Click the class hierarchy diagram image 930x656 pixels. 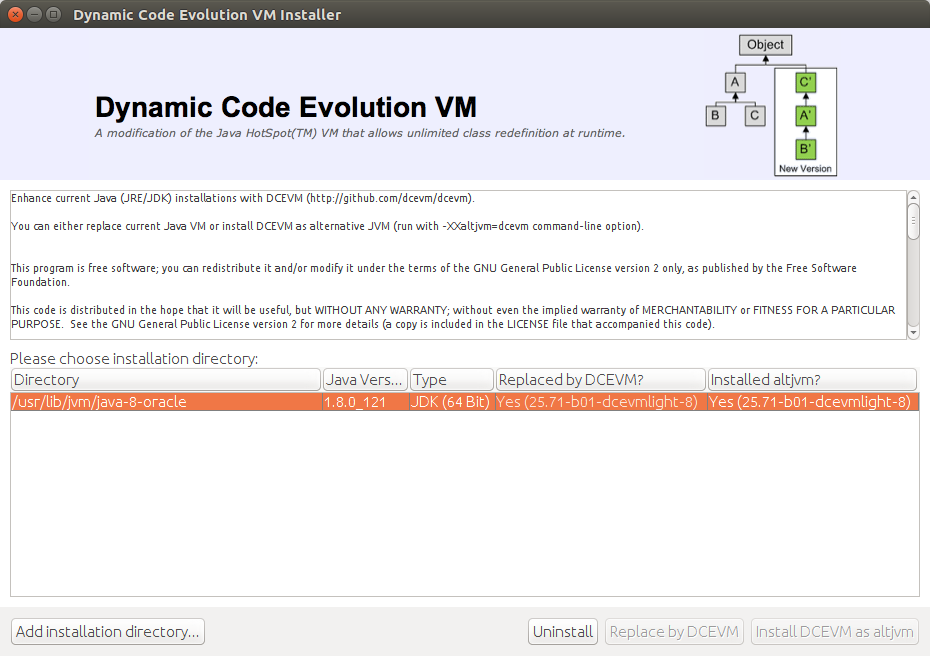pyautogui.click(x=771, y=106)
